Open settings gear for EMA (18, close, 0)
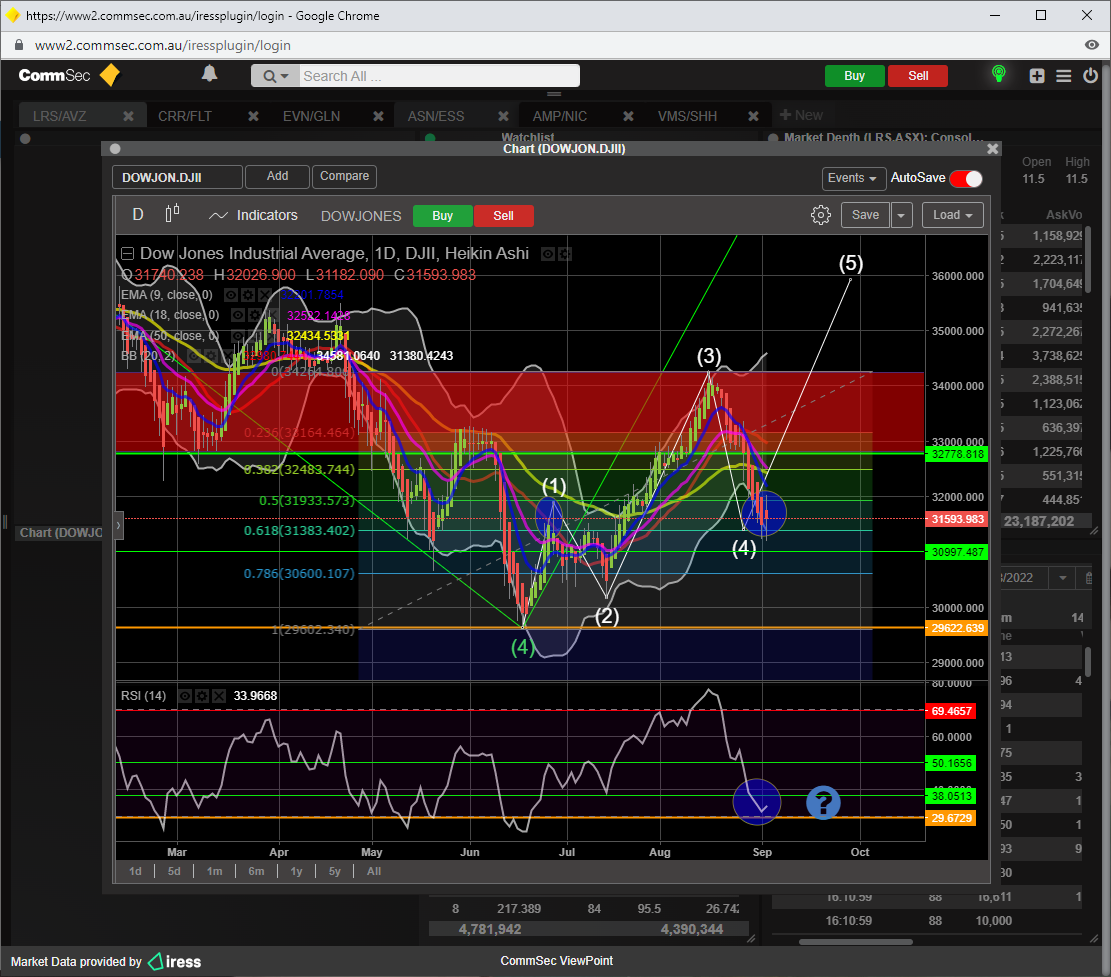 [254, 315]
